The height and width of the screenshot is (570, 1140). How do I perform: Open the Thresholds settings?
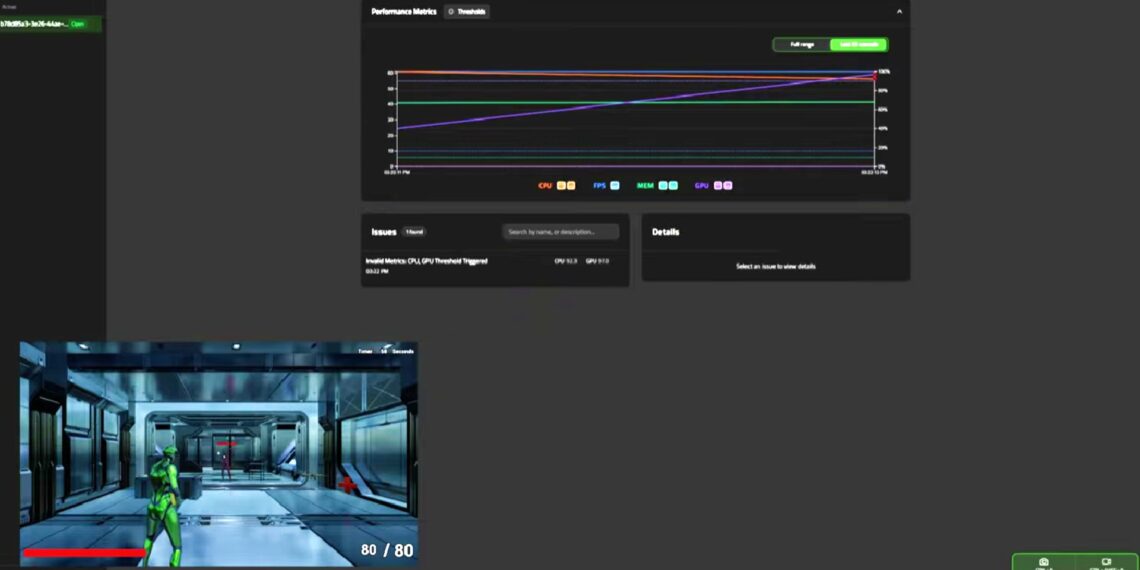pos(466,12)
